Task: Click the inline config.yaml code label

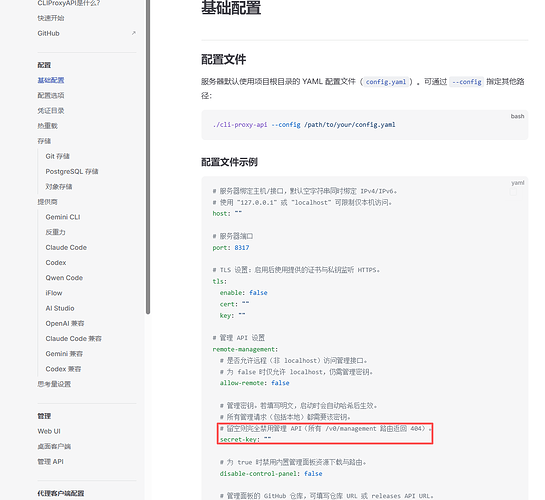Action: tap(386, 82)
